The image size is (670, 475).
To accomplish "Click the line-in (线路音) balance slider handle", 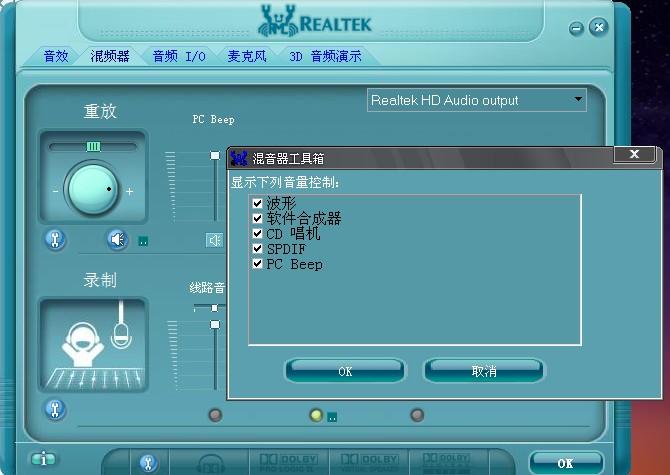I will click(x=215, y=308).
